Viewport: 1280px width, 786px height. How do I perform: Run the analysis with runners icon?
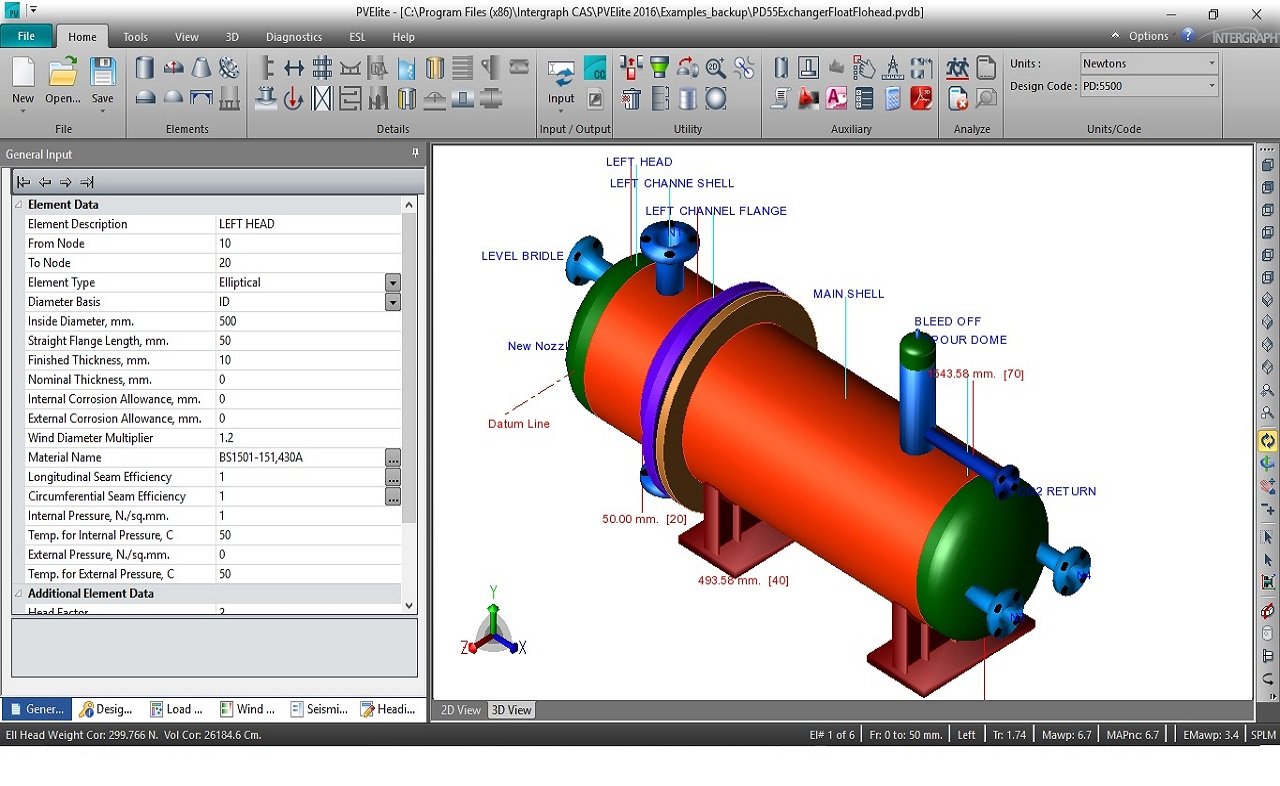(958, 68)
